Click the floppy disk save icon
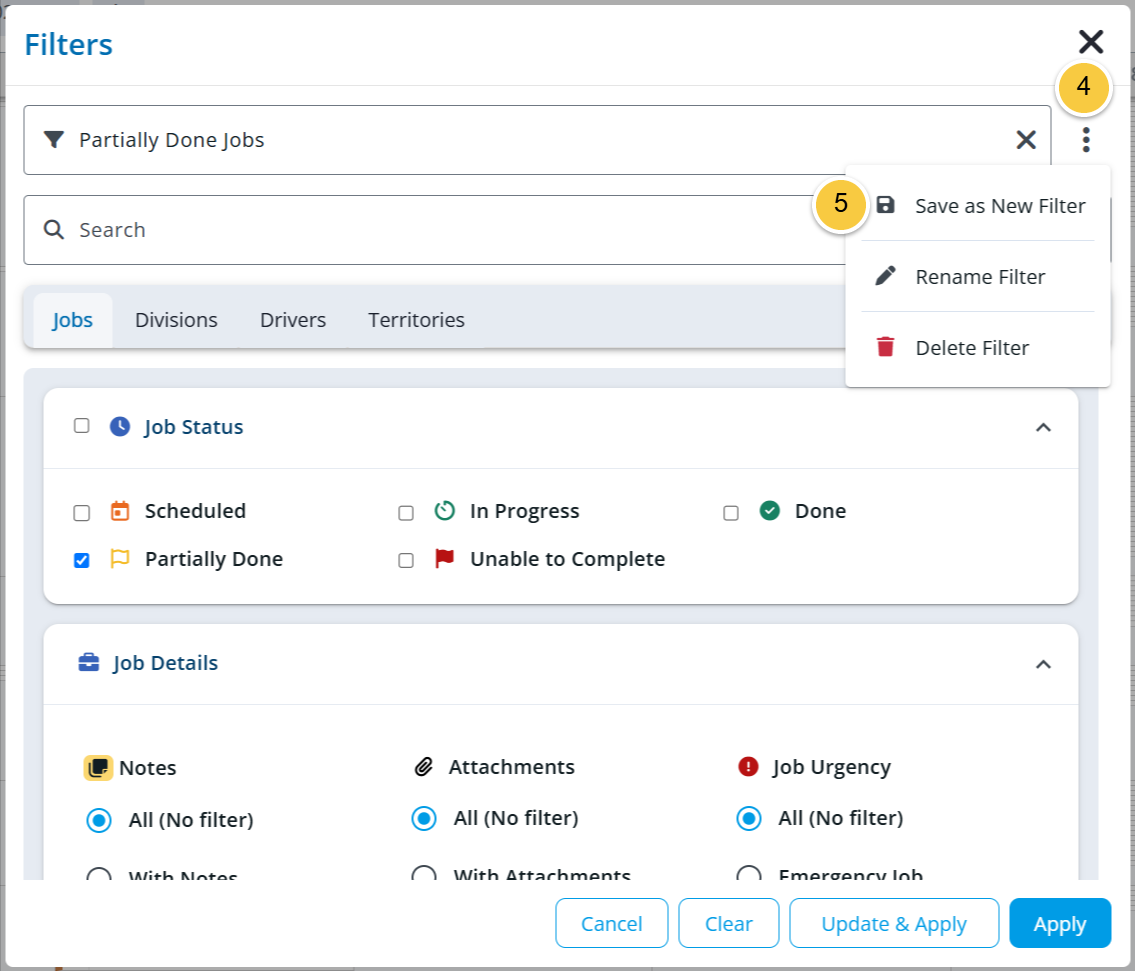This screenshot has width=1135, height=971. 885,205
